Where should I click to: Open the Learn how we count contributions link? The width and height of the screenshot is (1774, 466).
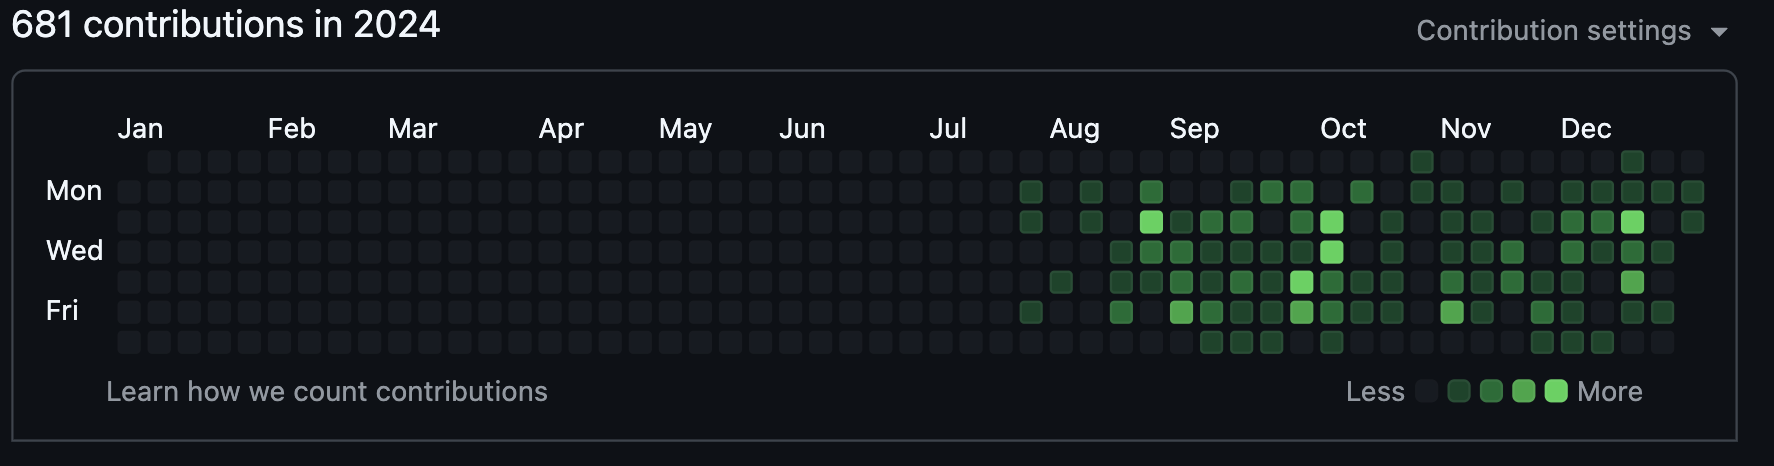click(327, 391)
